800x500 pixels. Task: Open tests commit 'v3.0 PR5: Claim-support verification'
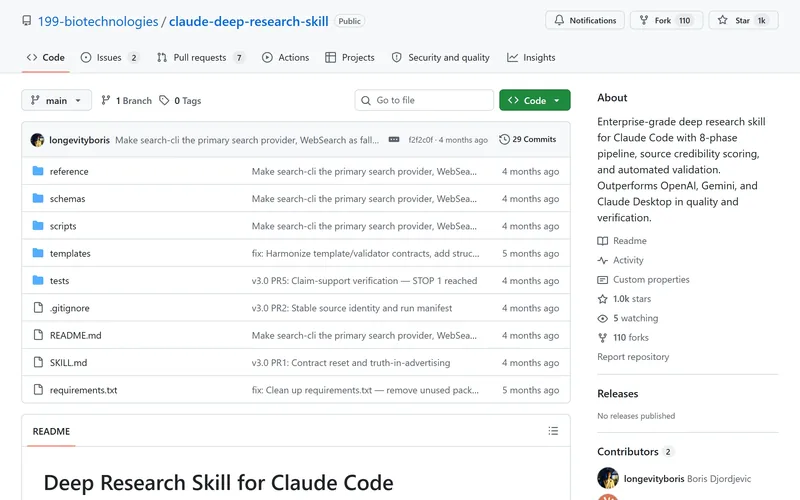point(364,281)
